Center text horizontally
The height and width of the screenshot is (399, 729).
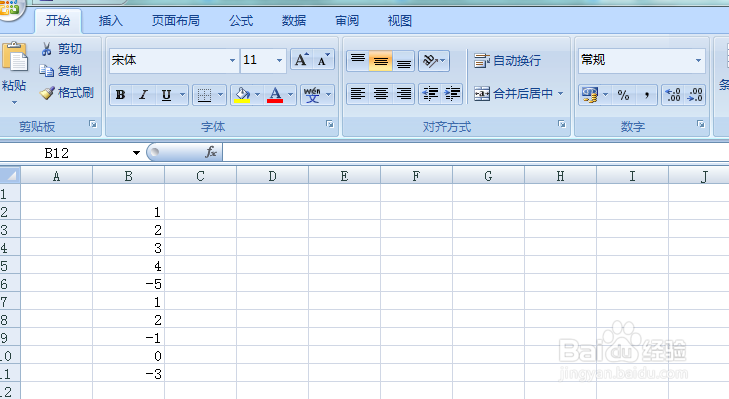380,94
